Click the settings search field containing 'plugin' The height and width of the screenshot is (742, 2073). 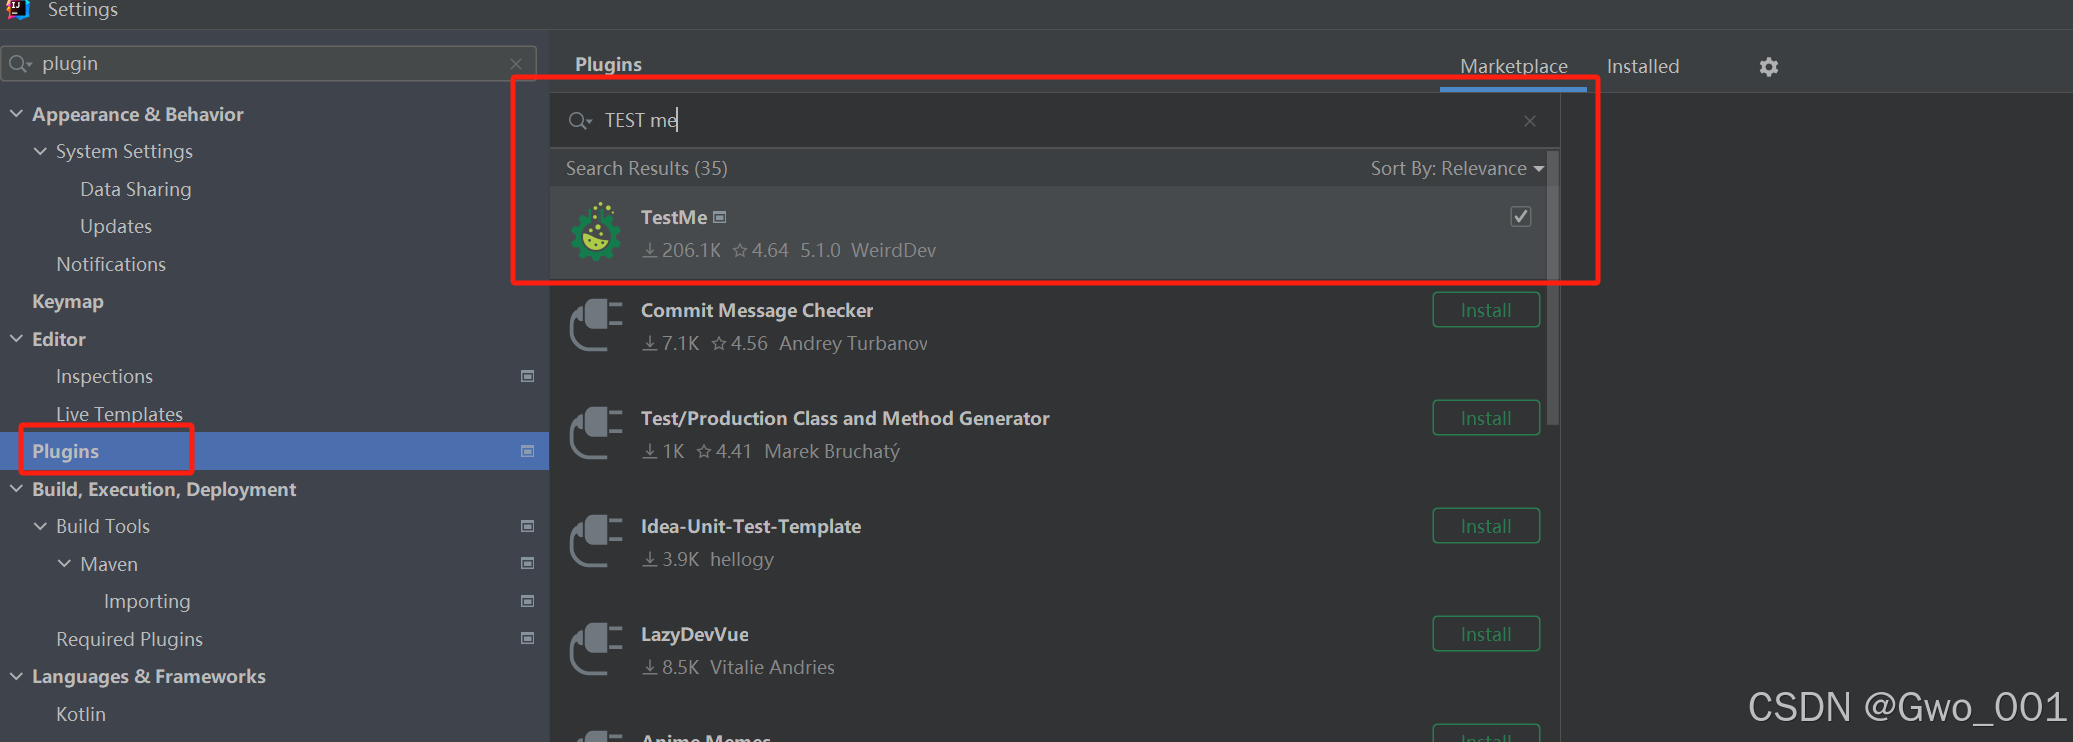tap(268, 64)
